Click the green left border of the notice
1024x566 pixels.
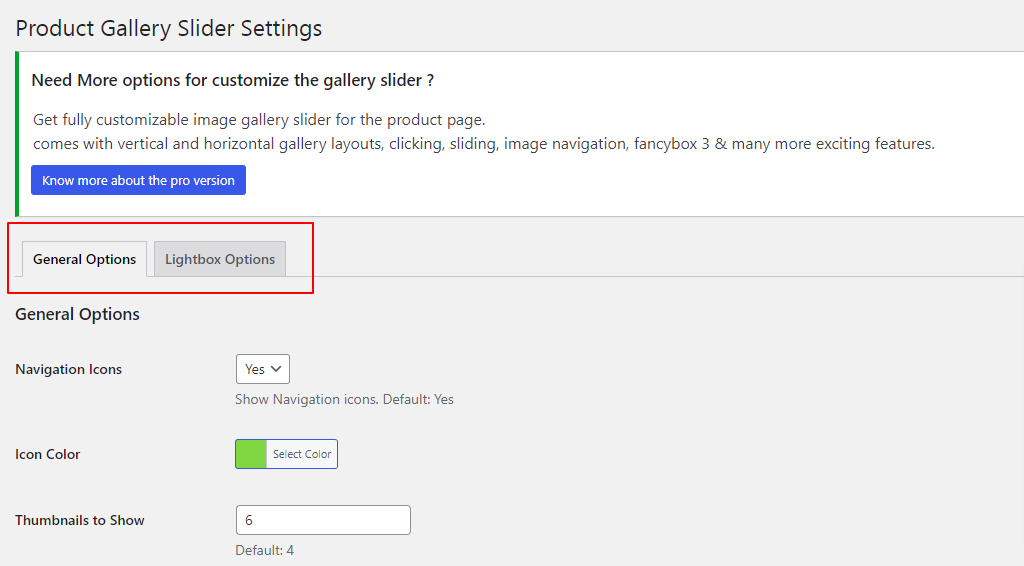(17, 134)
